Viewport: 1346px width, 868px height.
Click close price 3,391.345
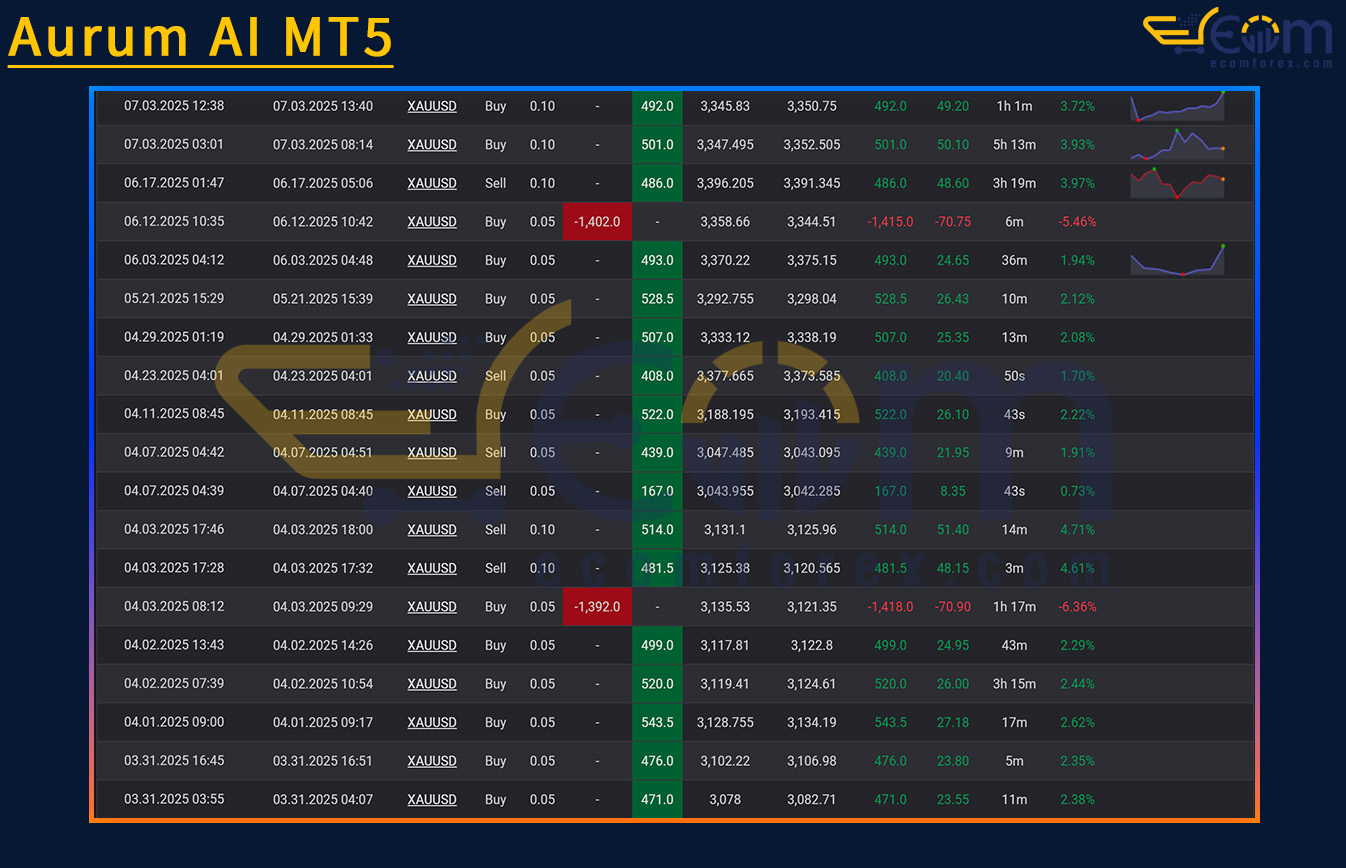pyautogui.click(x=811, y=183)
